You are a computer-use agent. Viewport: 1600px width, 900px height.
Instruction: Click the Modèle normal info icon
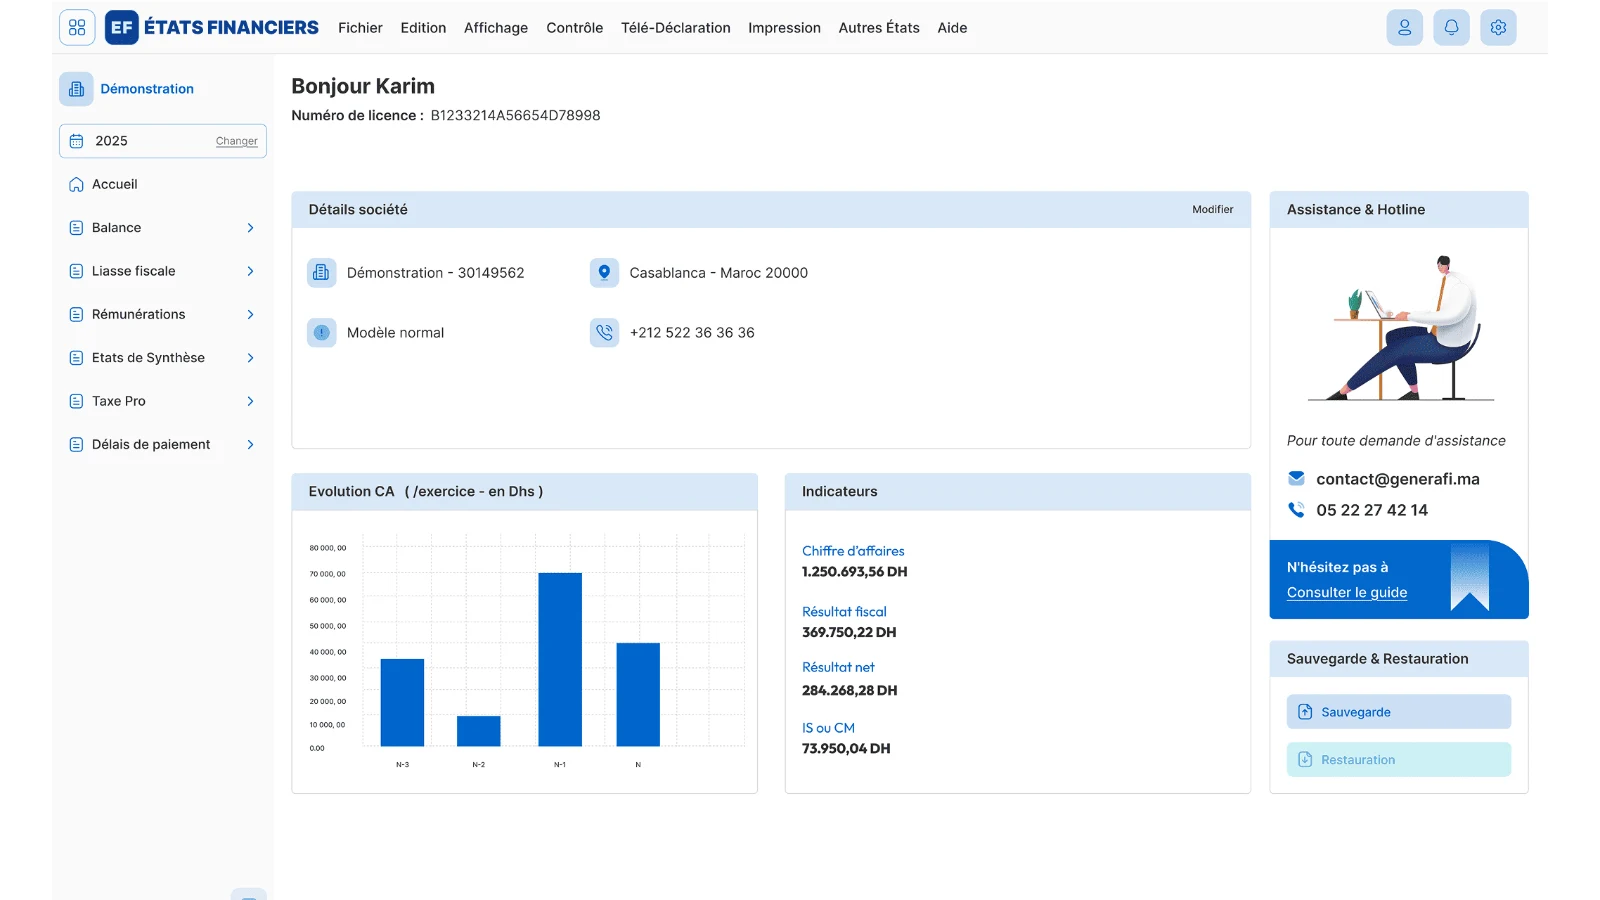321,332
